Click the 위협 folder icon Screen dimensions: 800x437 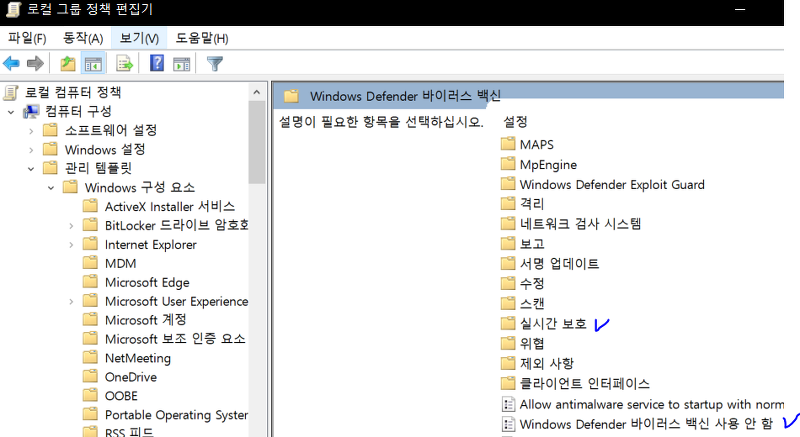(508, 343)
